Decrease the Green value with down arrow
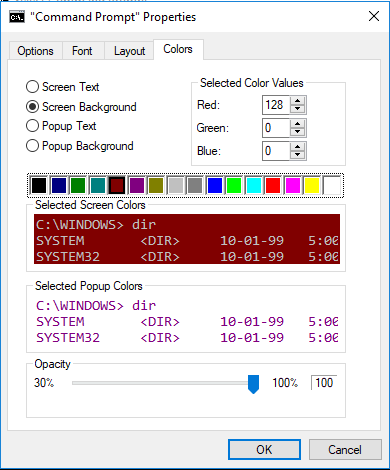This screenshot has height=470, width=390. 297,132
